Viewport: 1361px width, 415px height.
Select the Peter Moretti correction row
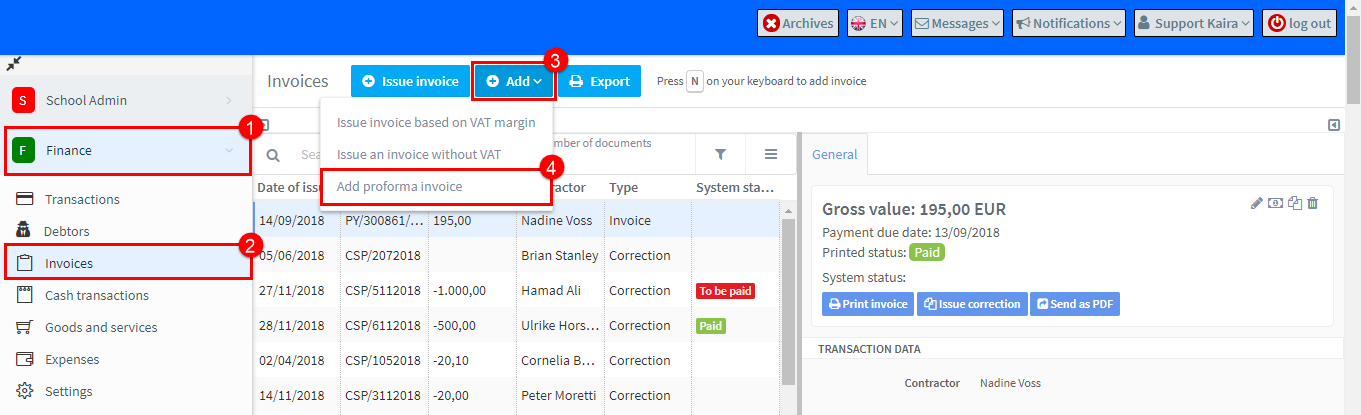click(517, 395)
